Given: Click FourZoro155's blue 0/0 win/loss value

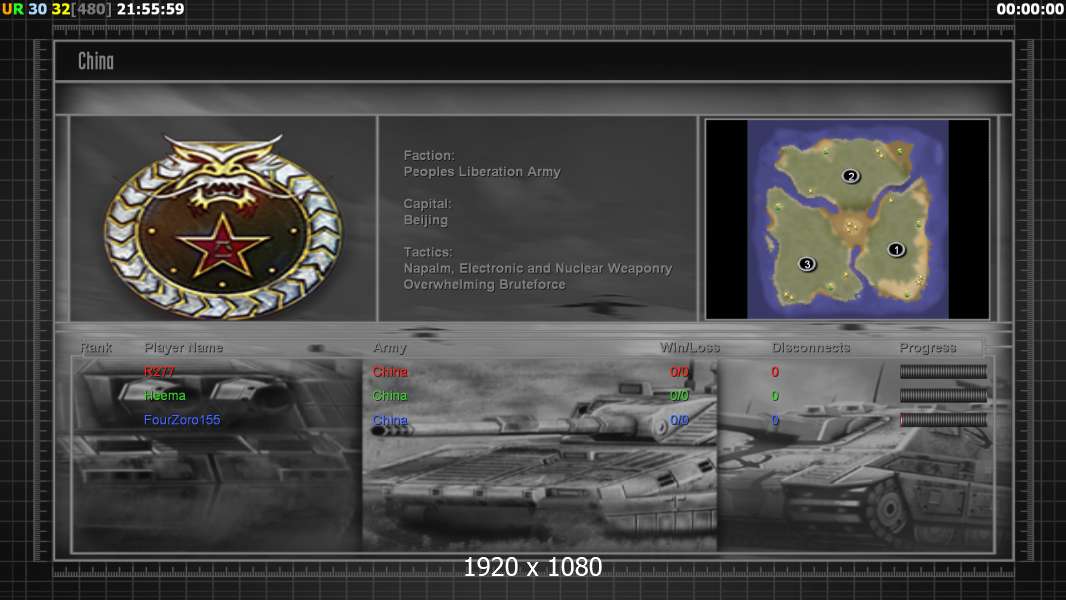Looking at the screenshot, I should coord(679,420).
